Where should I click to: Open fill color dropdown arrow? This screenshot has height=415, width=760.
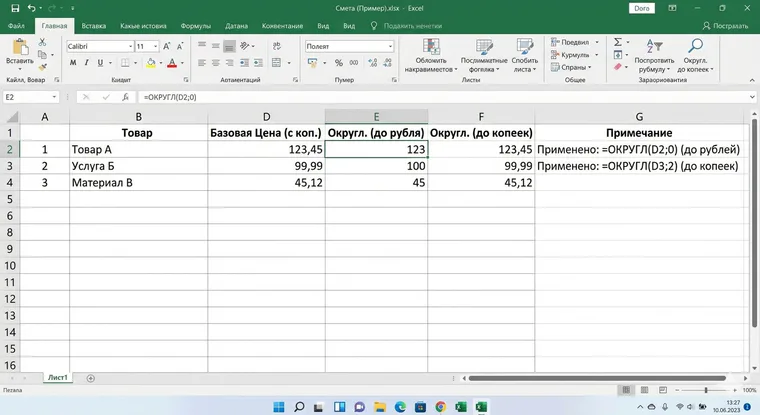click(161, 63)
